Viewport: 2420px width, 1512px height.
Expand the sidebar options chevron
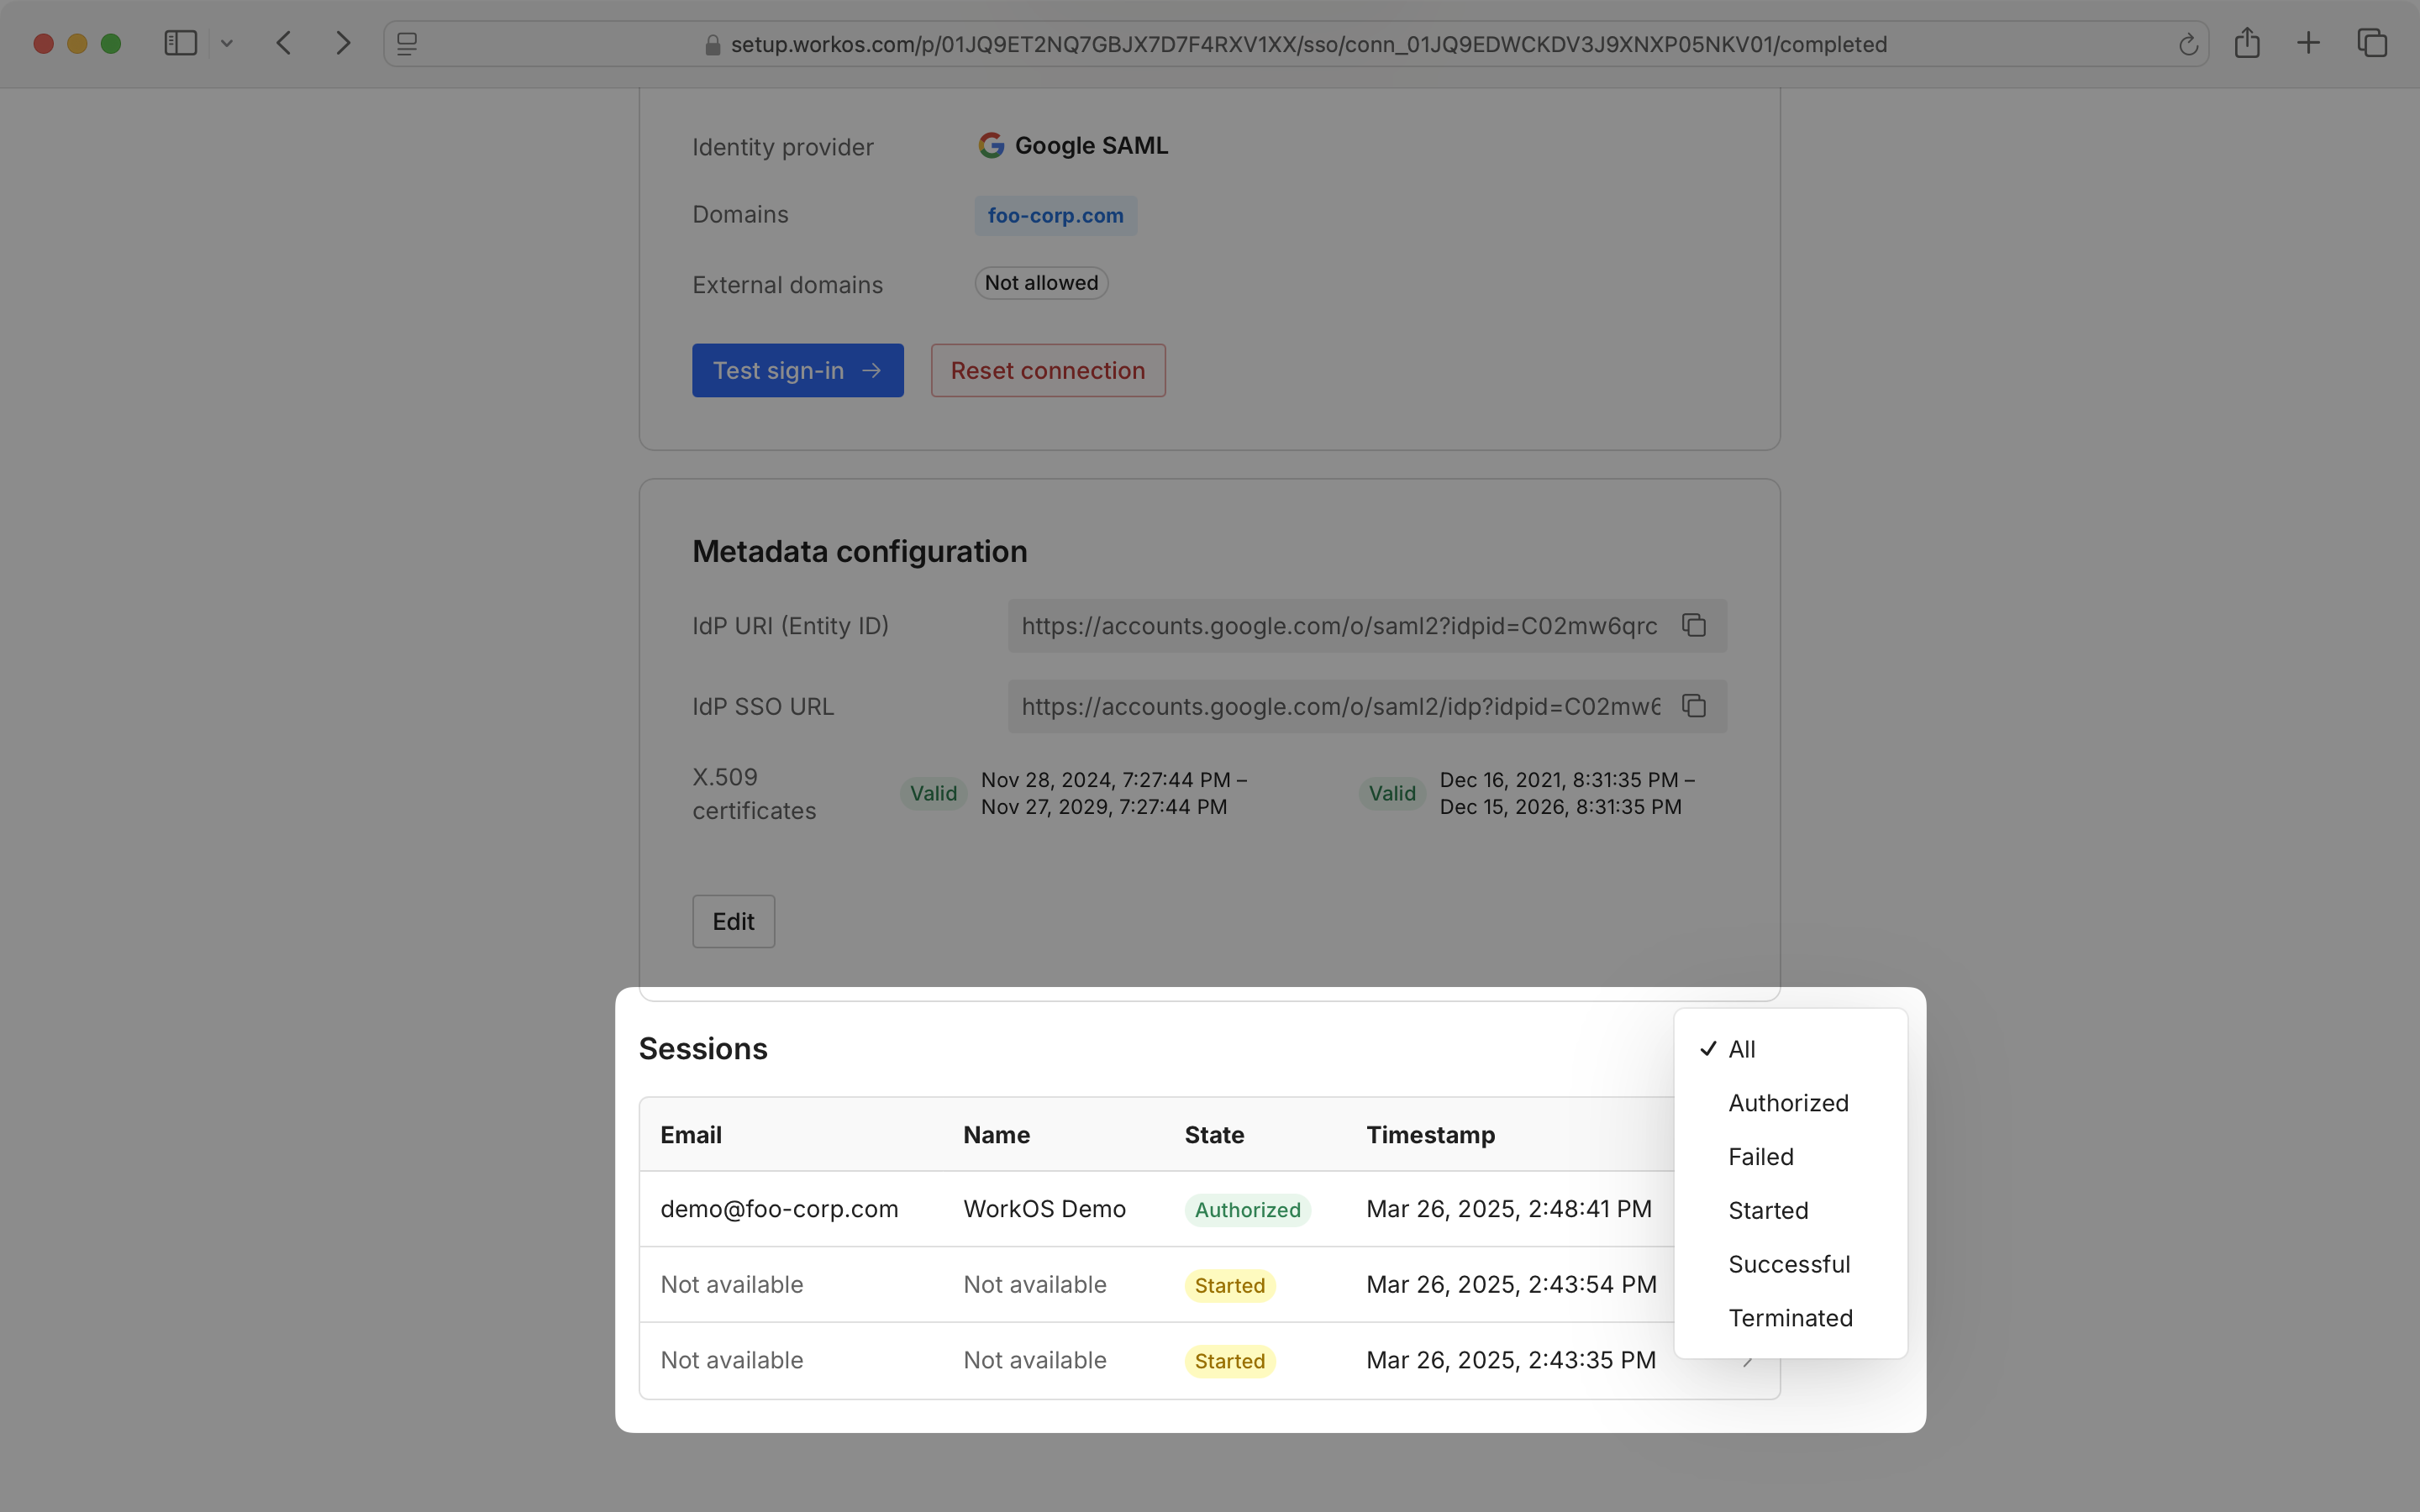pos(227,43)
